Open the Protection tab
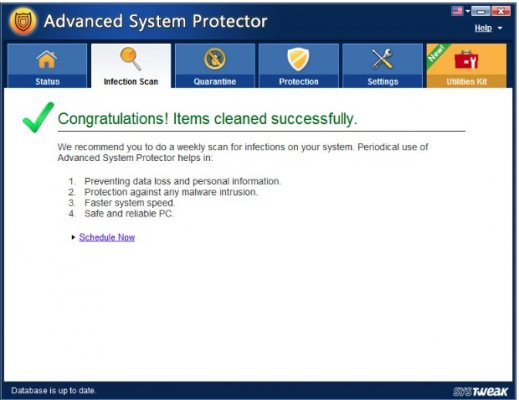This screenshot has height=400, width=519. (299, 66)
